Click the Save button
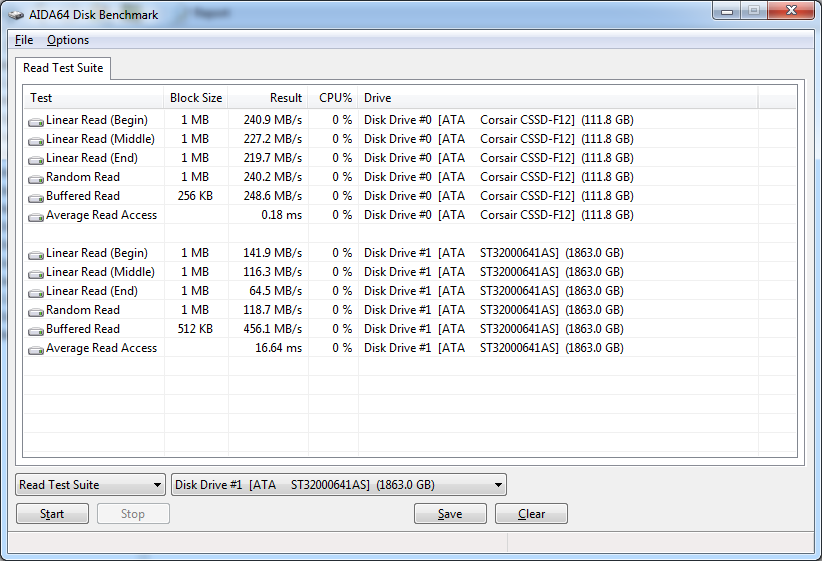Screen dimensions: 822x561 450,514
